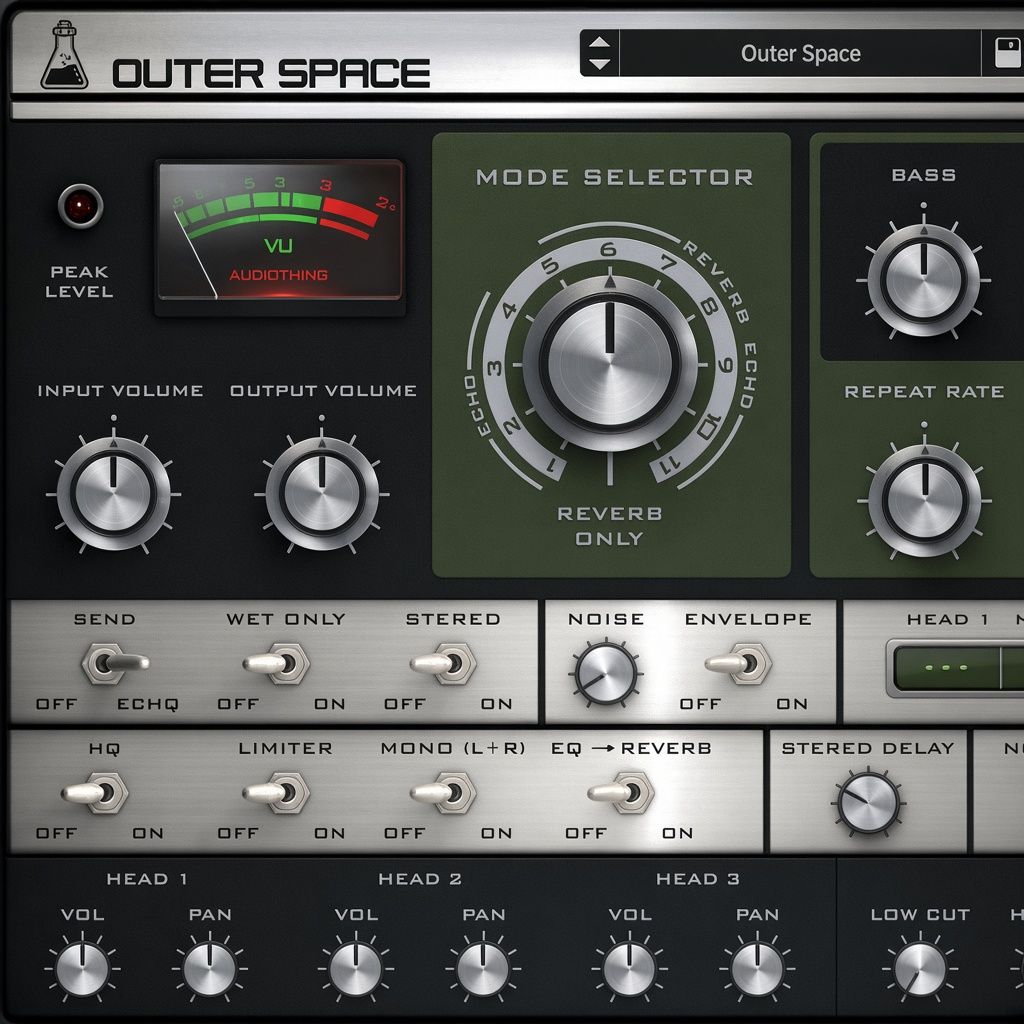Select previous preset with up arrow

[x=599, y=42]
